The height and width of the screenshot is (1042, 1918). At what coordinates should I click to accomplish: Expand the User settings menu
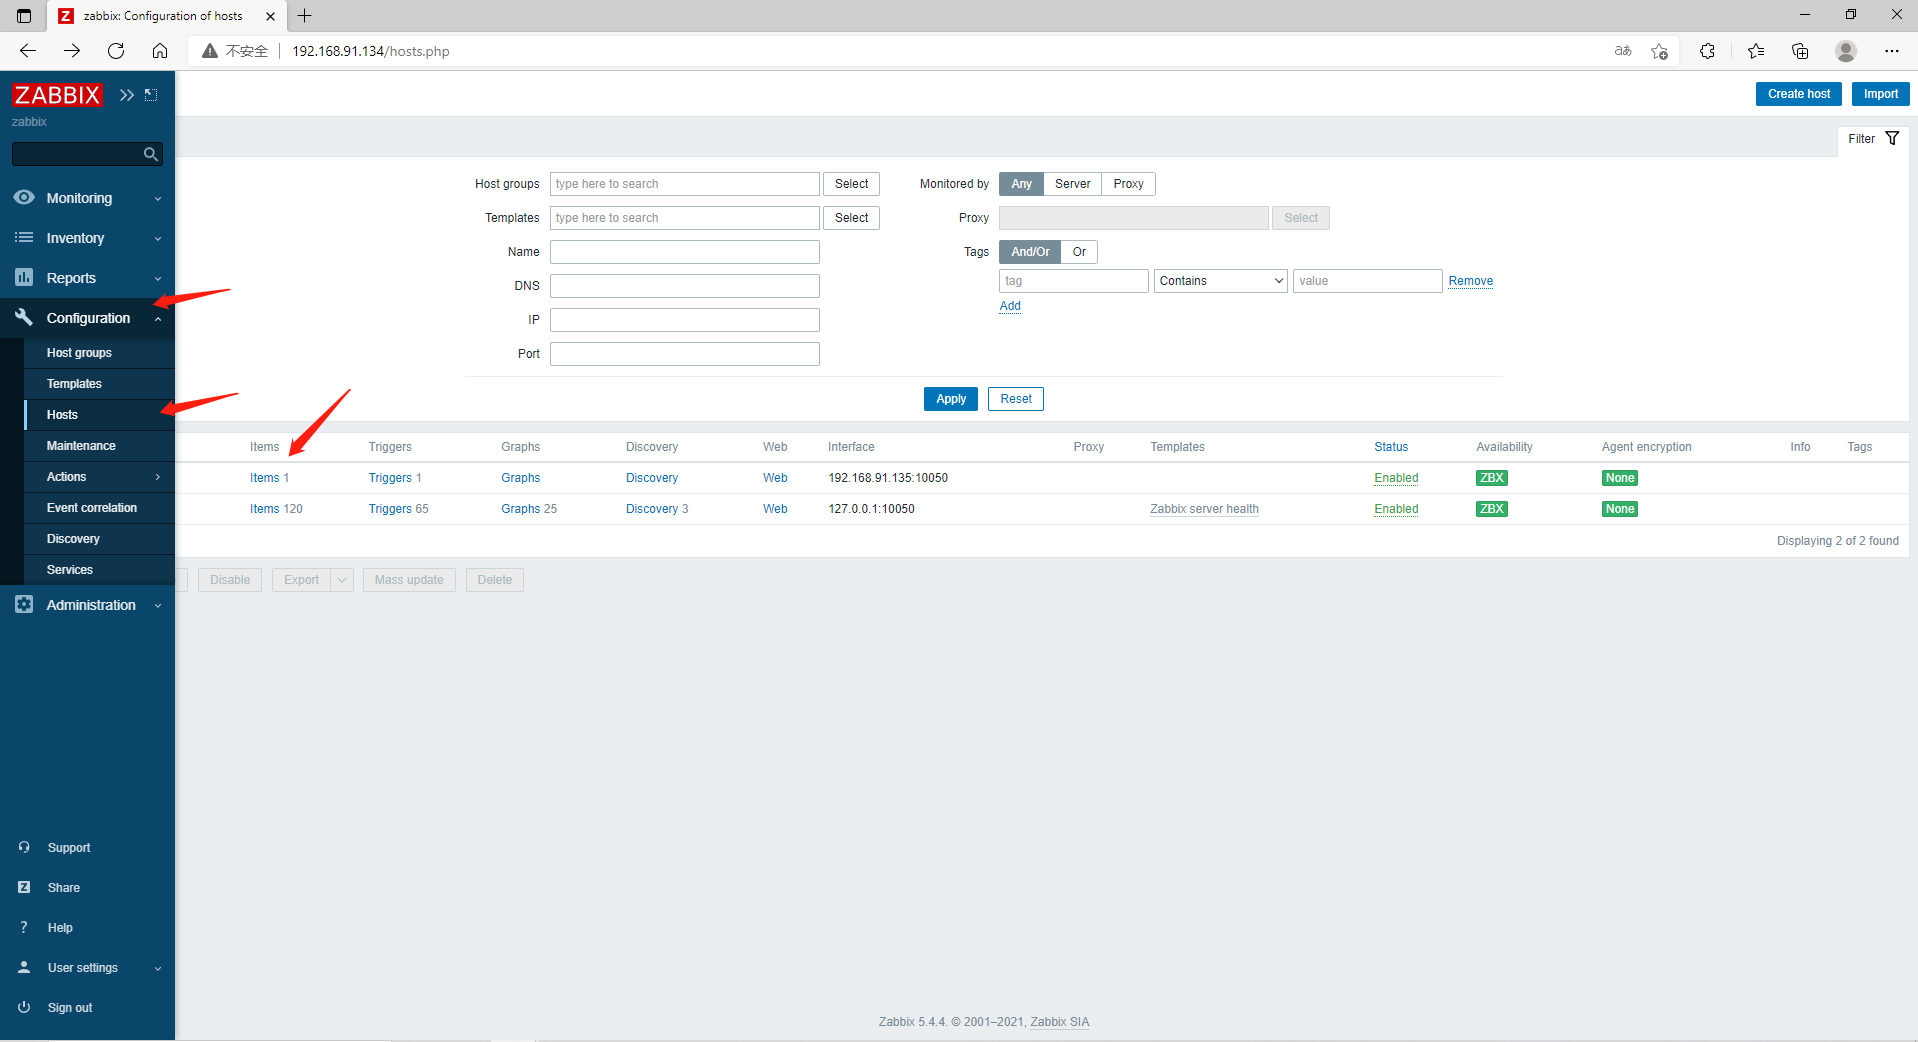(158, 969)
